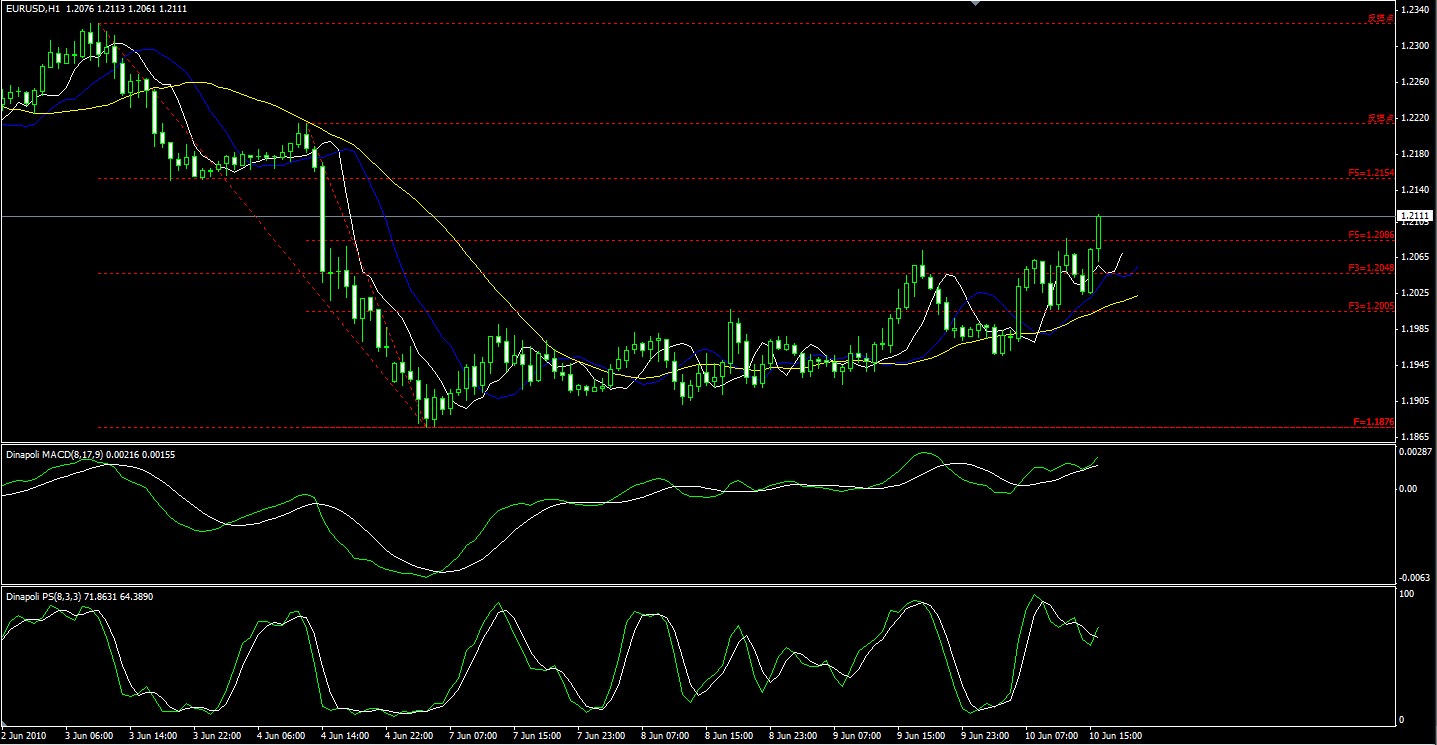Screen dimensions: 1437x745
Task: Select the 4 Jun 06:00 time label
Action: 281,735
